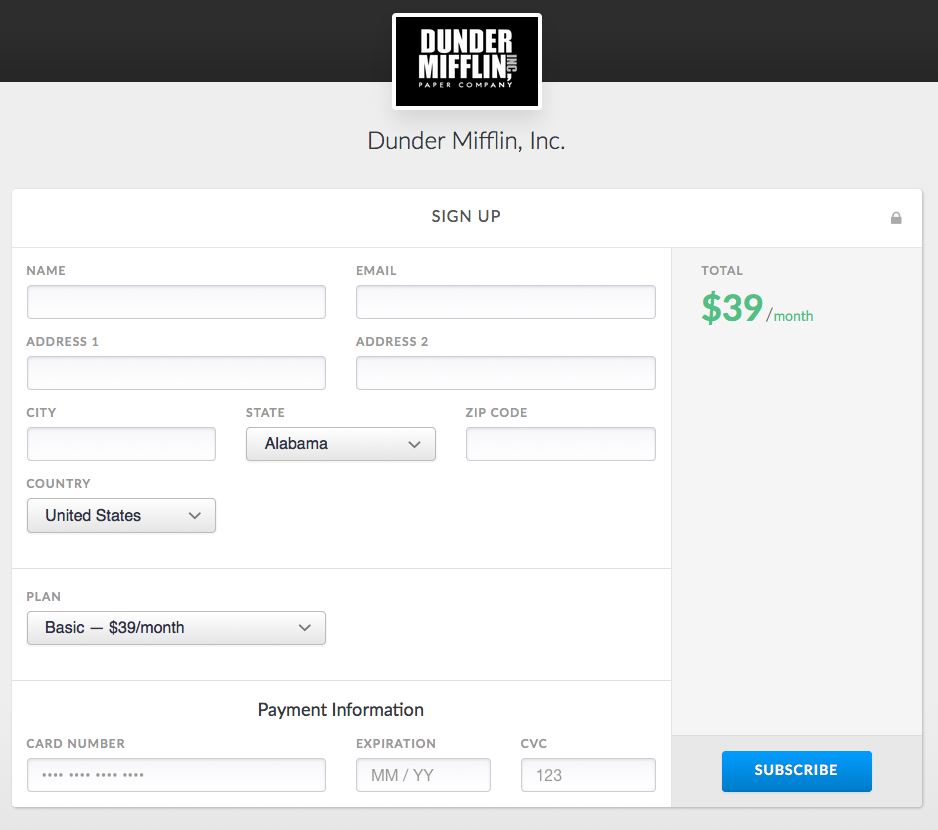The height and width of the screenshot is (830, 938).
Task: Click the Country dropdown chevron arrow
Action: coord(196,515)
